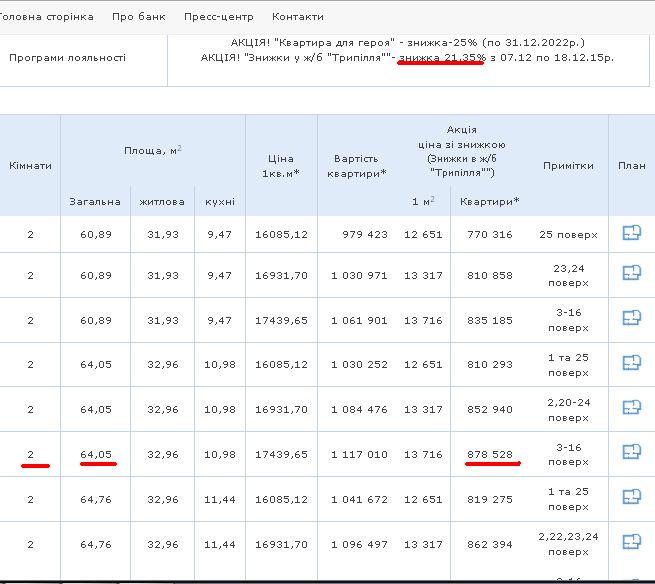Open floor plan icon for 862 394 row
The height and width of the screenshot is (584, 655).
coord(631,542)
